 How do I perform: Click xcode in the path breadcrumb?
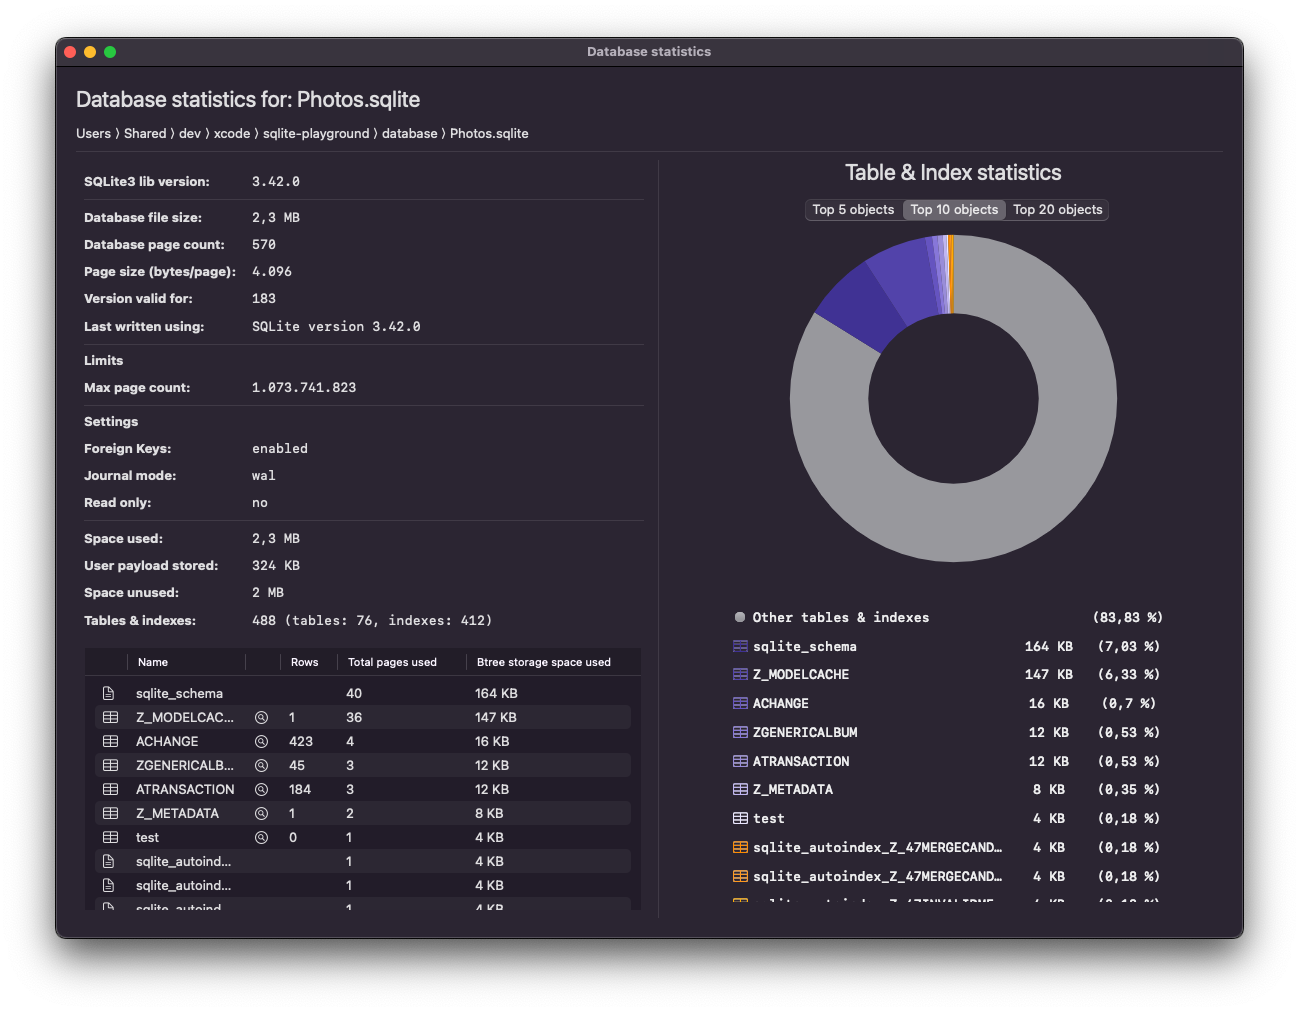232,133
